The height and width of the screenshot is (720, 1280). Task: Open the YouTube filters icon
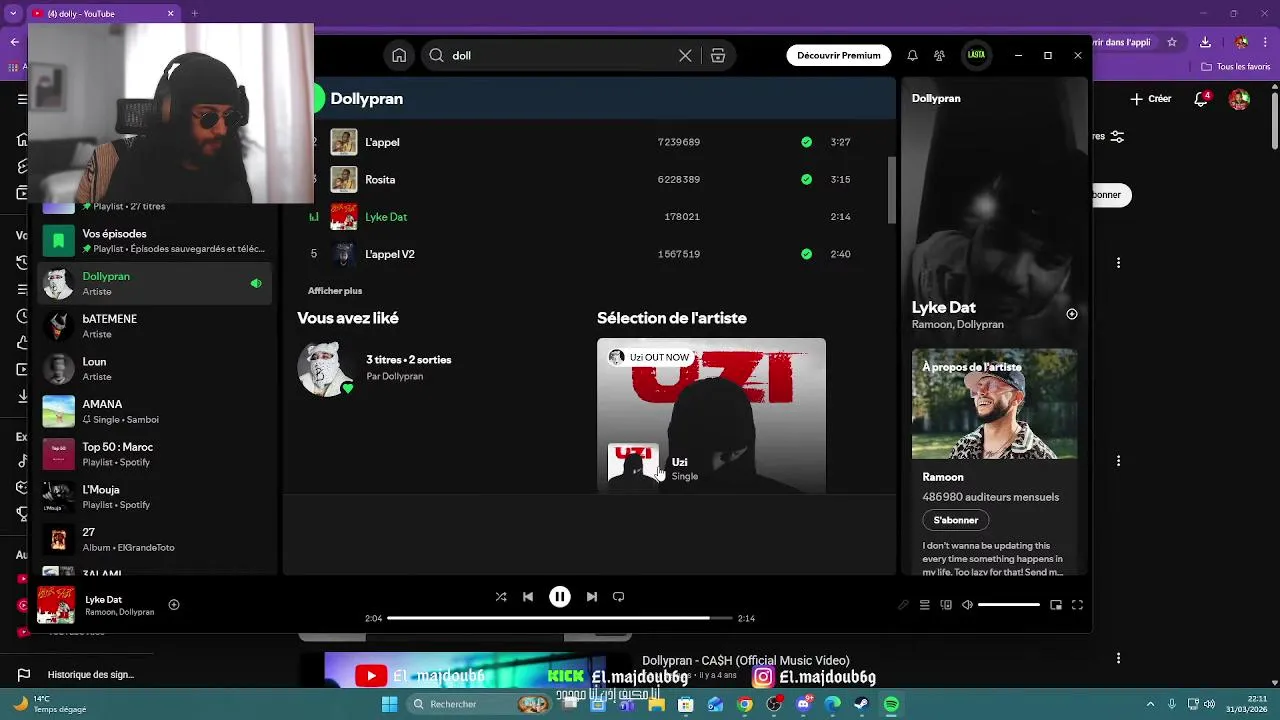(1117, 136)
